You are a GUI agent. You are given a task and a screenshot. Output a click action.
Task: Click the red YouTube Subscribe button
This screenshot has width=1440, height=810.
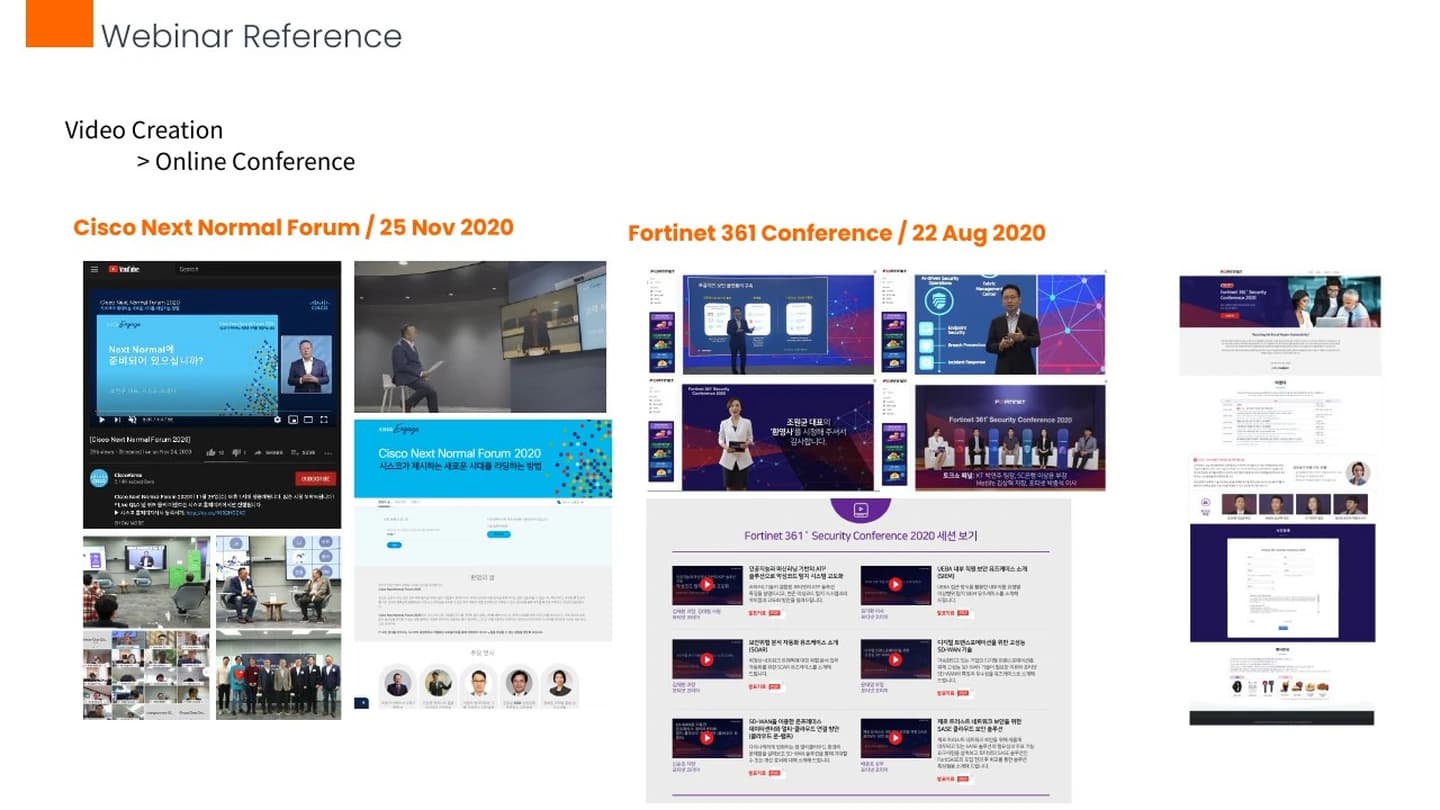click(316, 479)
